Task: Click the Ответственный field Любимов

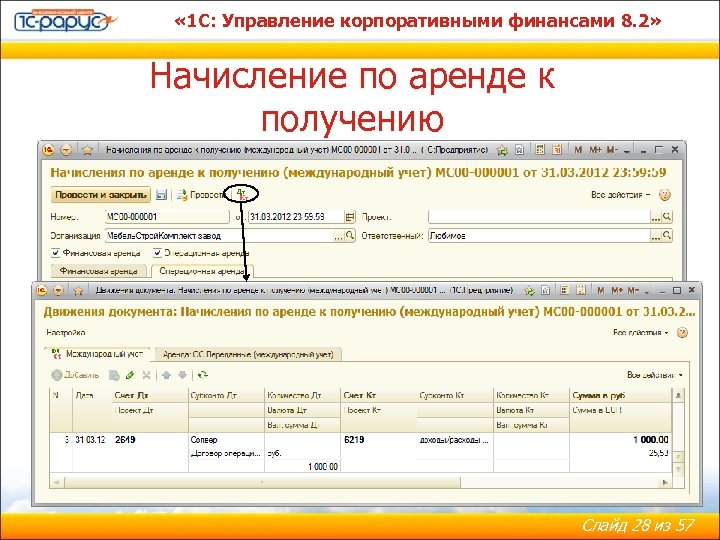Action: coord(540,236)
